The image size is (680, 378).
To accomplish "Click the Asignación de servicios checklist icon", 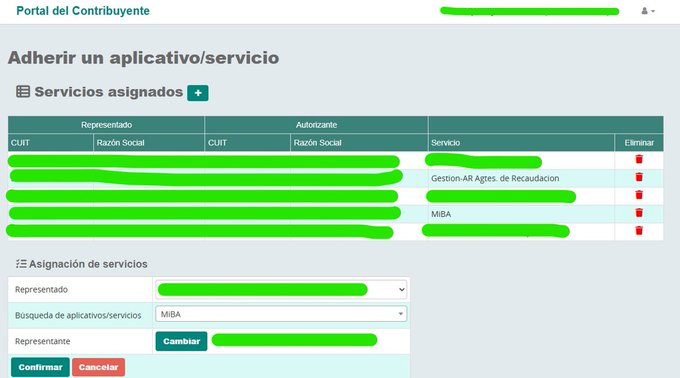I will [x=21, y=264].
